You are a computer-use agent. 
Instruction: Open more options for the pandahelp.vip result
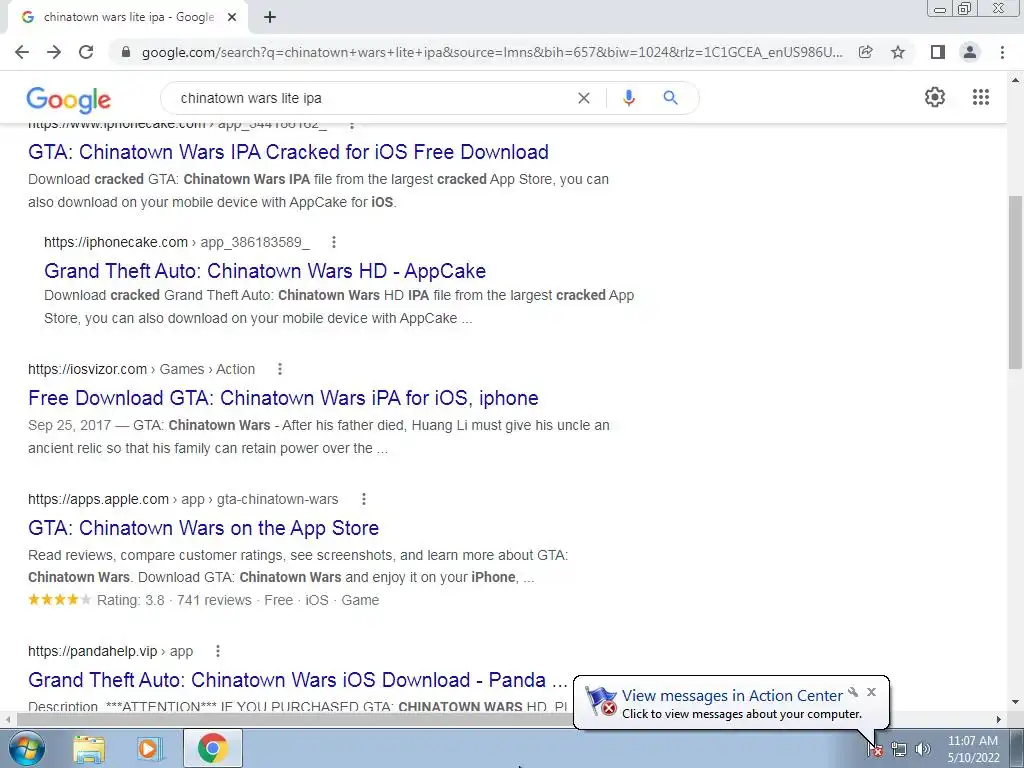click(217, 651)
